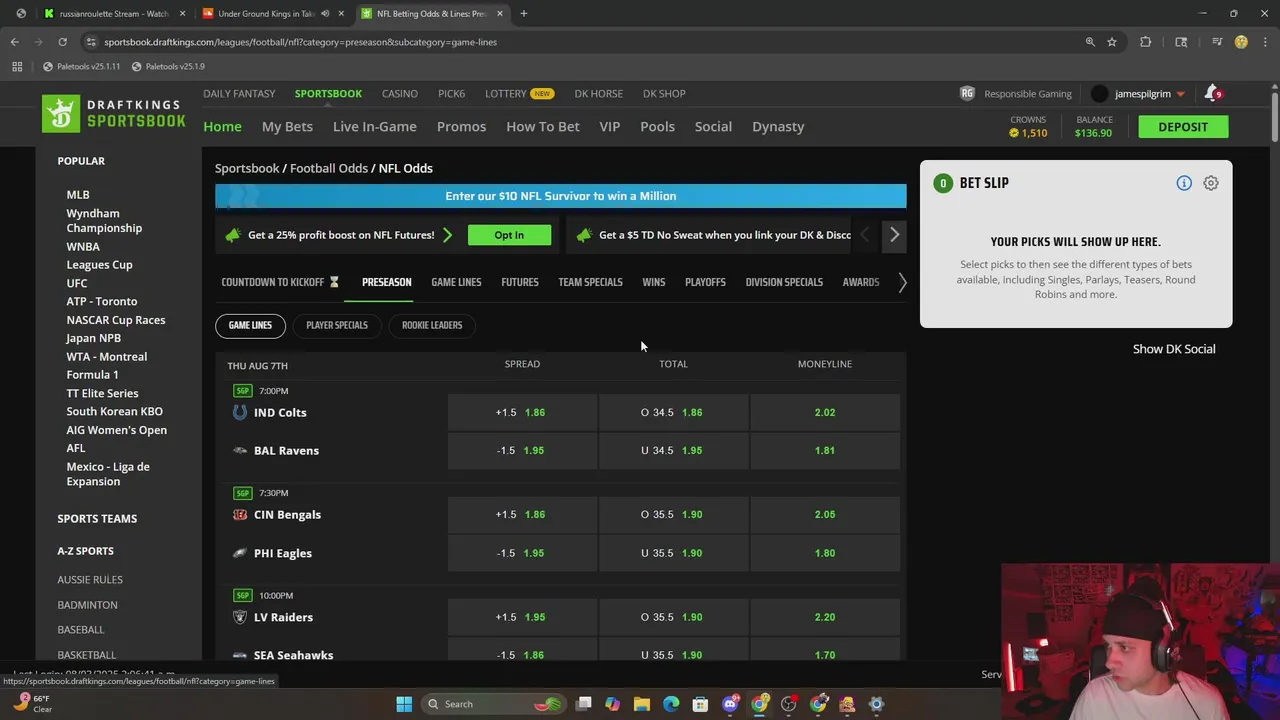Screen dimensions: 1280x720
Task: Switch to Under Ground Kings browser tab
Action: [267, 14]
